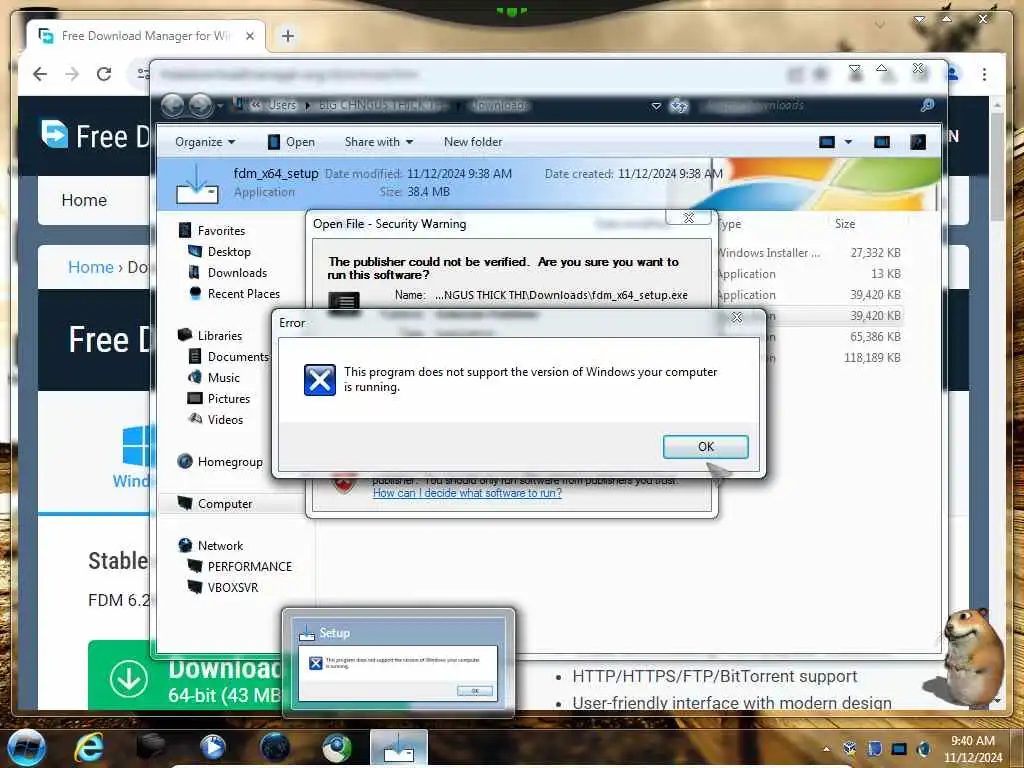This screenshot has height=768, width=1024.
Task: Click Home link in website navigation
Action: [84, 200]
